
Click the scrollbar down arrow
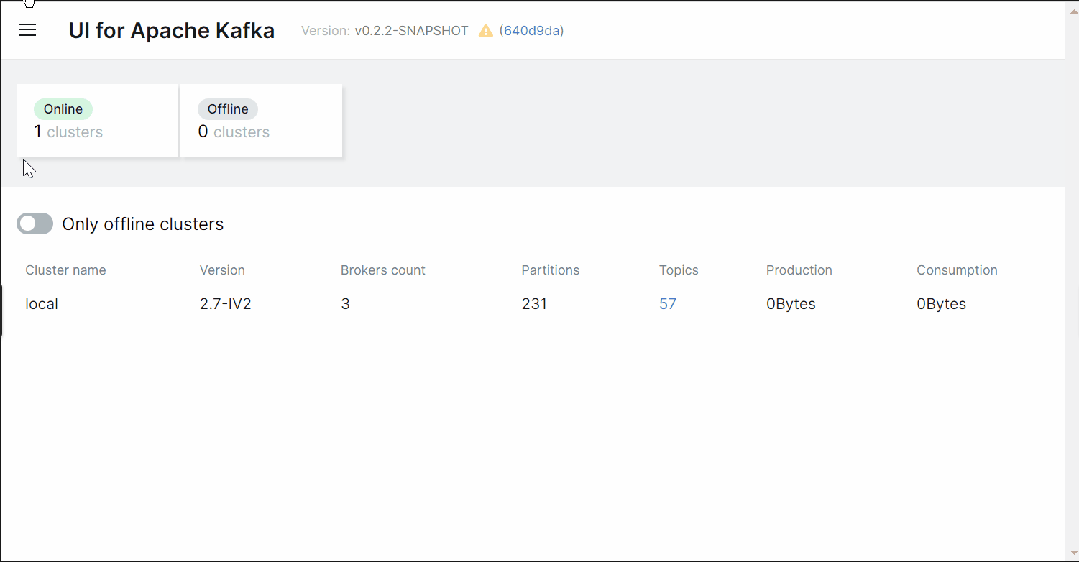(1073, 554)
